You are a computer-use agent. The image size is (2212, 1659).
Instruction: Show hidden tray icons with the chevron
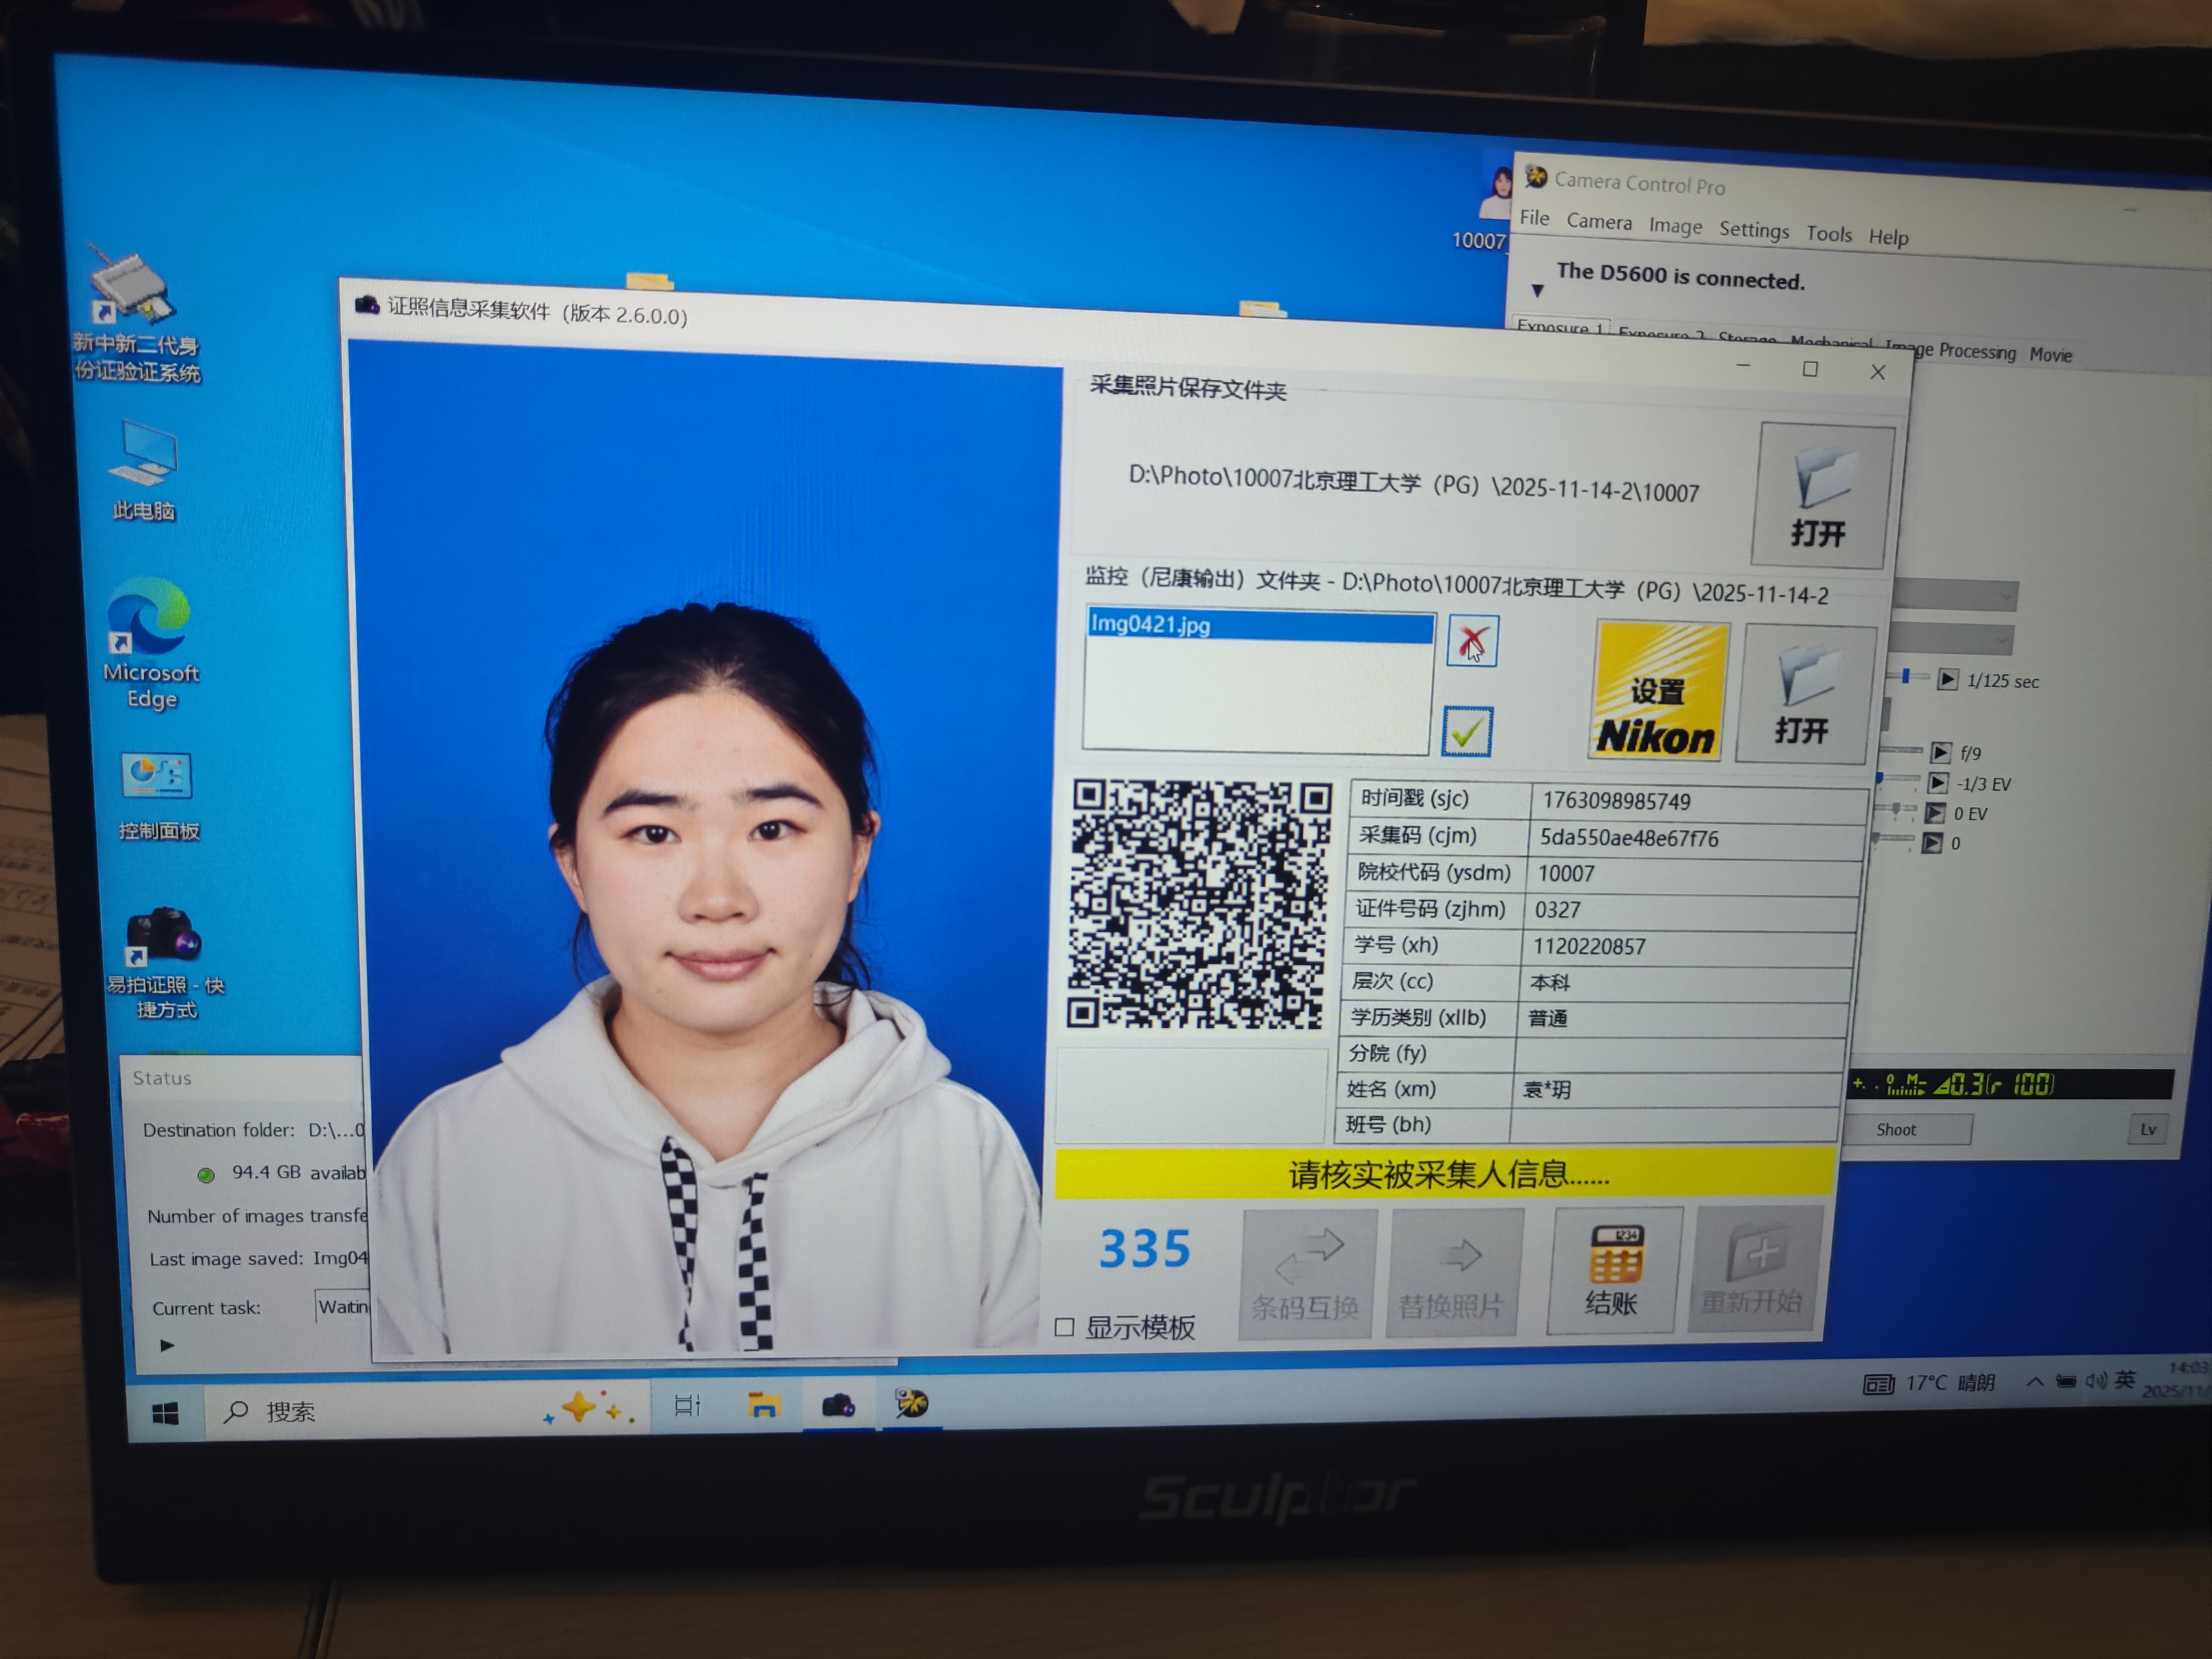click(2034, 1382)
